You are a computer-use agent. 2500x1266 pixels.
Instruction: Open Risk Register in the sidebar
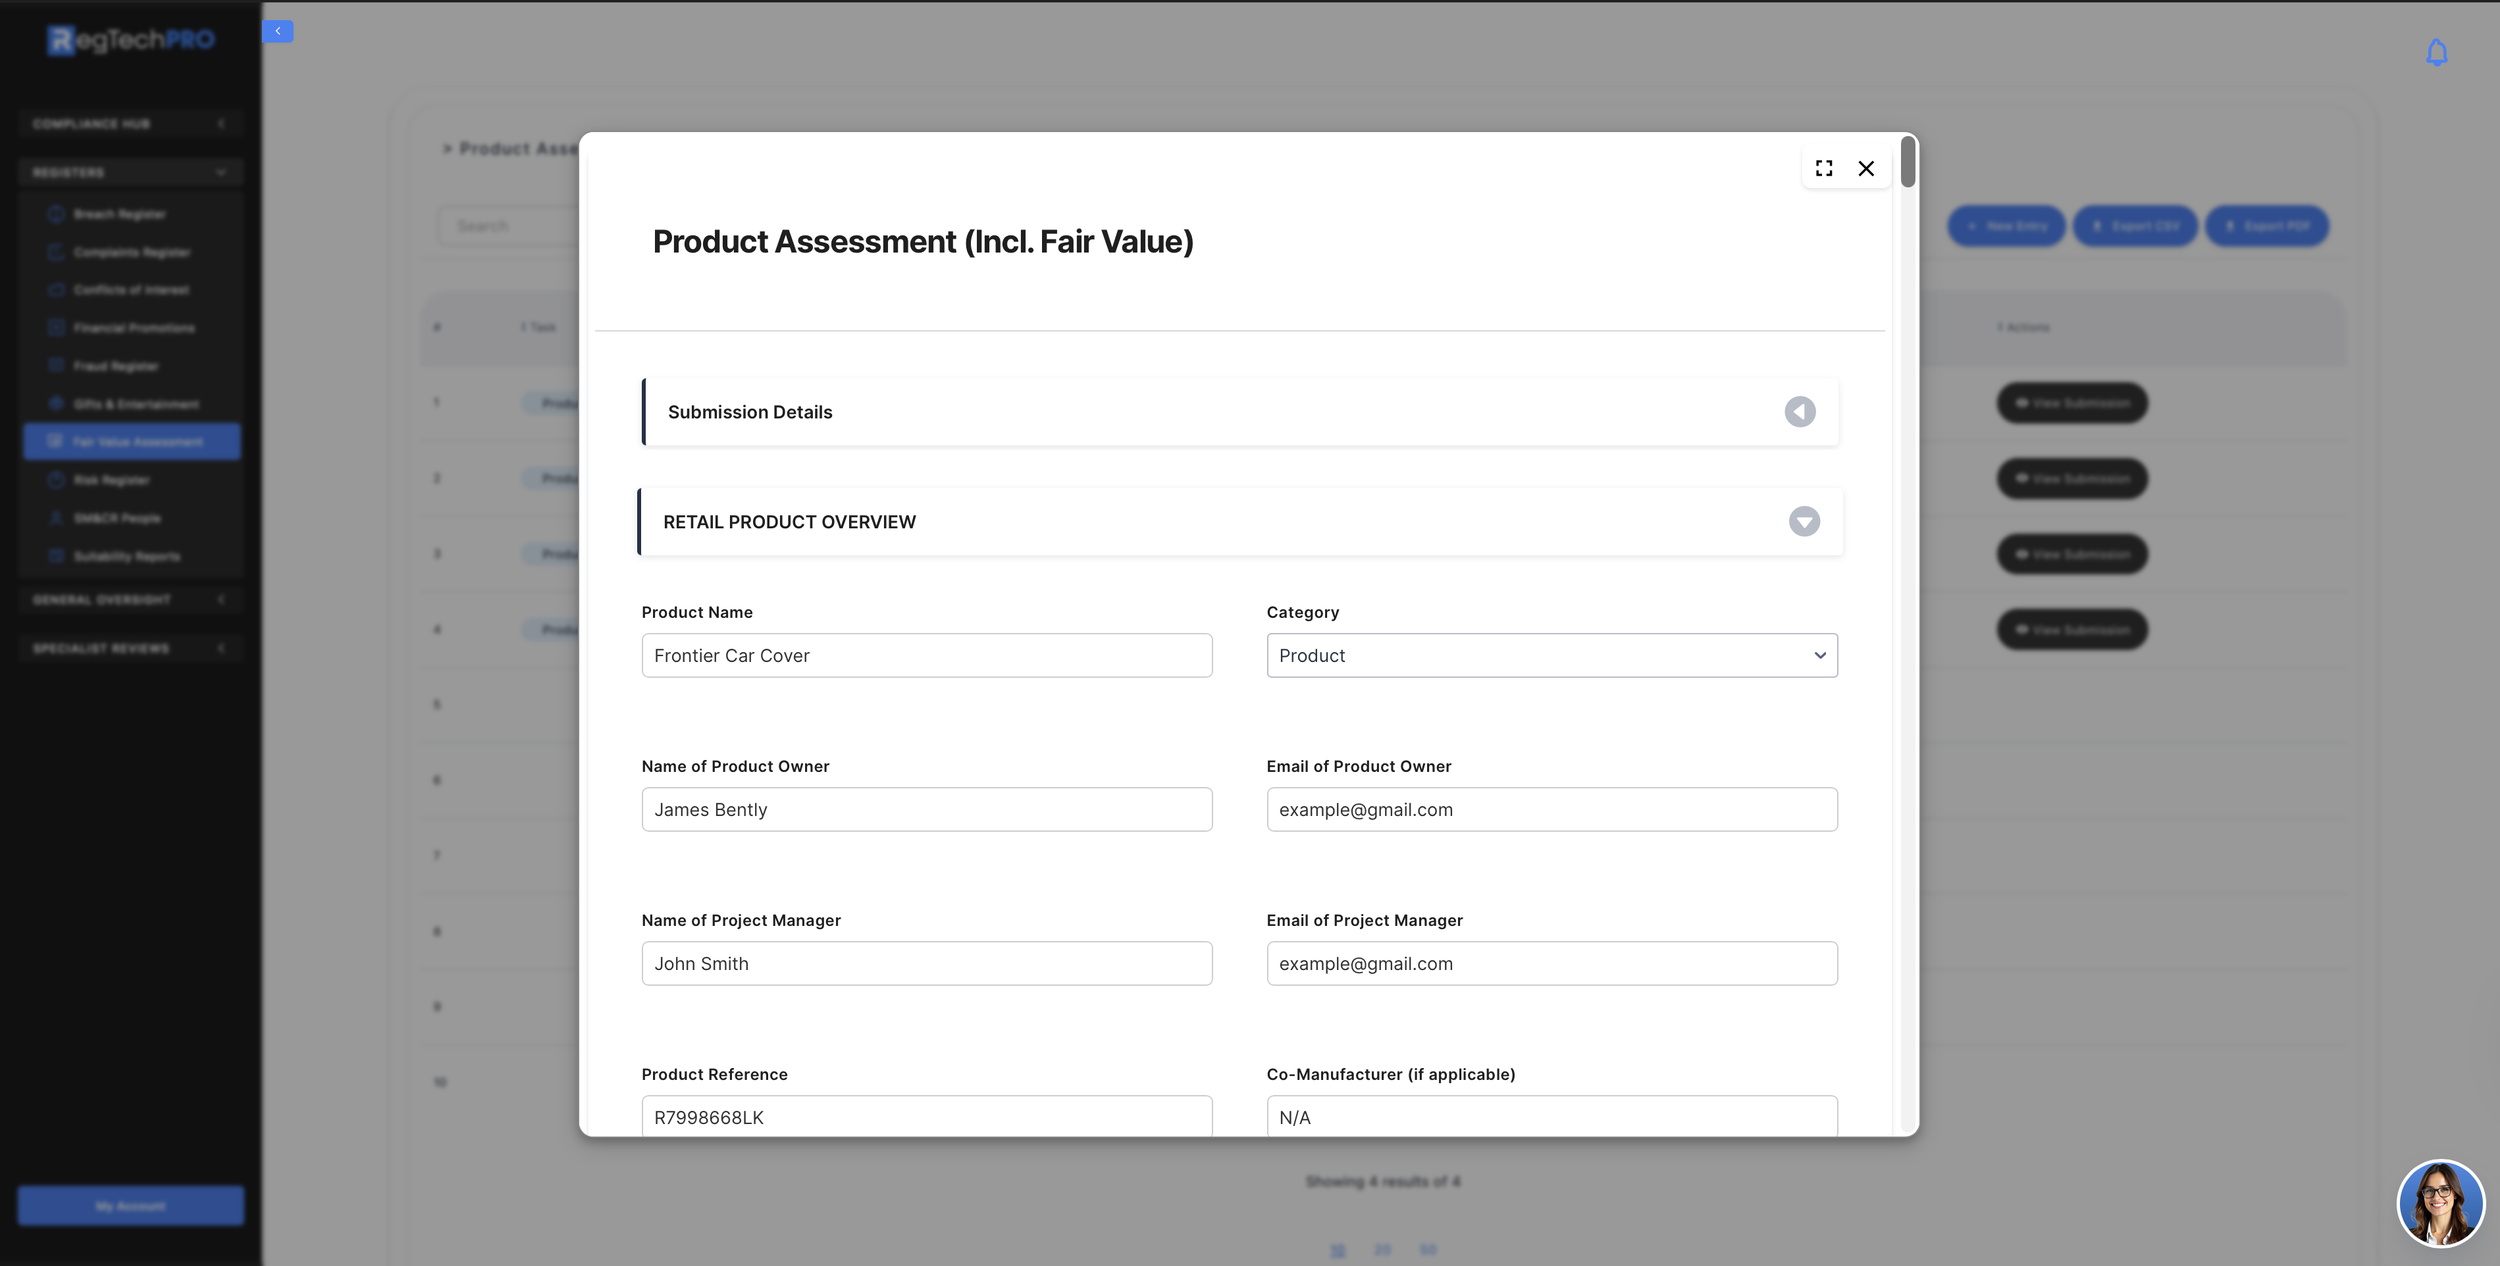point(111,480)
